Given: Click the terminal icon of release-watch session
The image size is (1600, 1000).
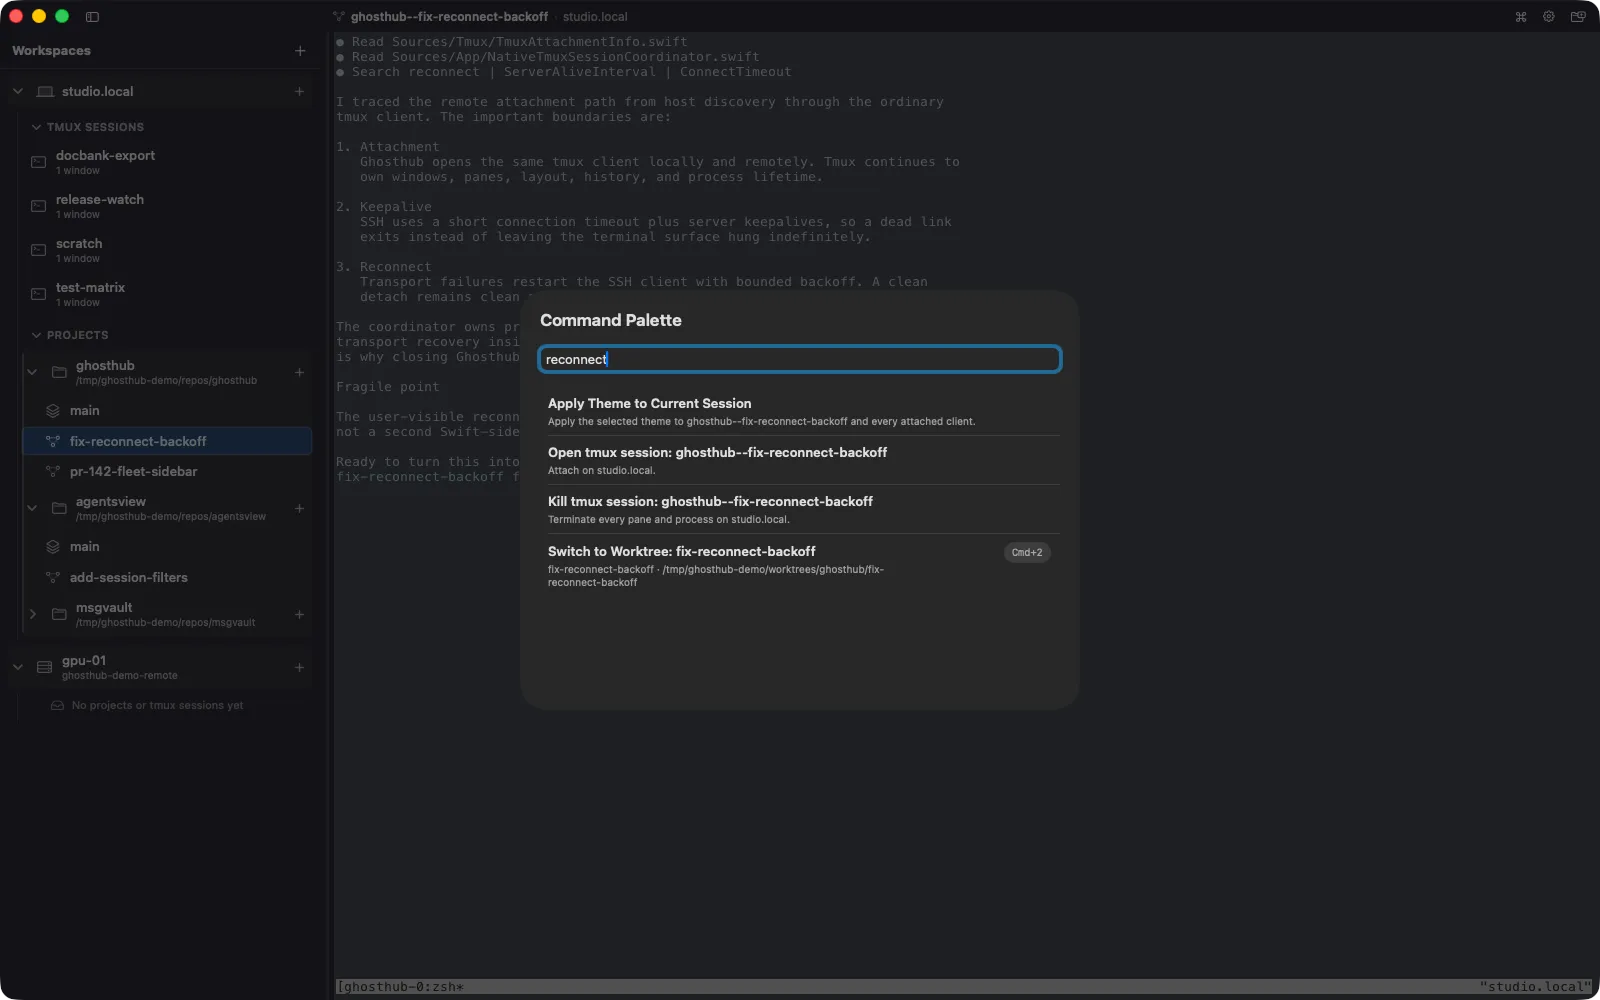Looking at the screenshot, I should [x=38, y=206].
